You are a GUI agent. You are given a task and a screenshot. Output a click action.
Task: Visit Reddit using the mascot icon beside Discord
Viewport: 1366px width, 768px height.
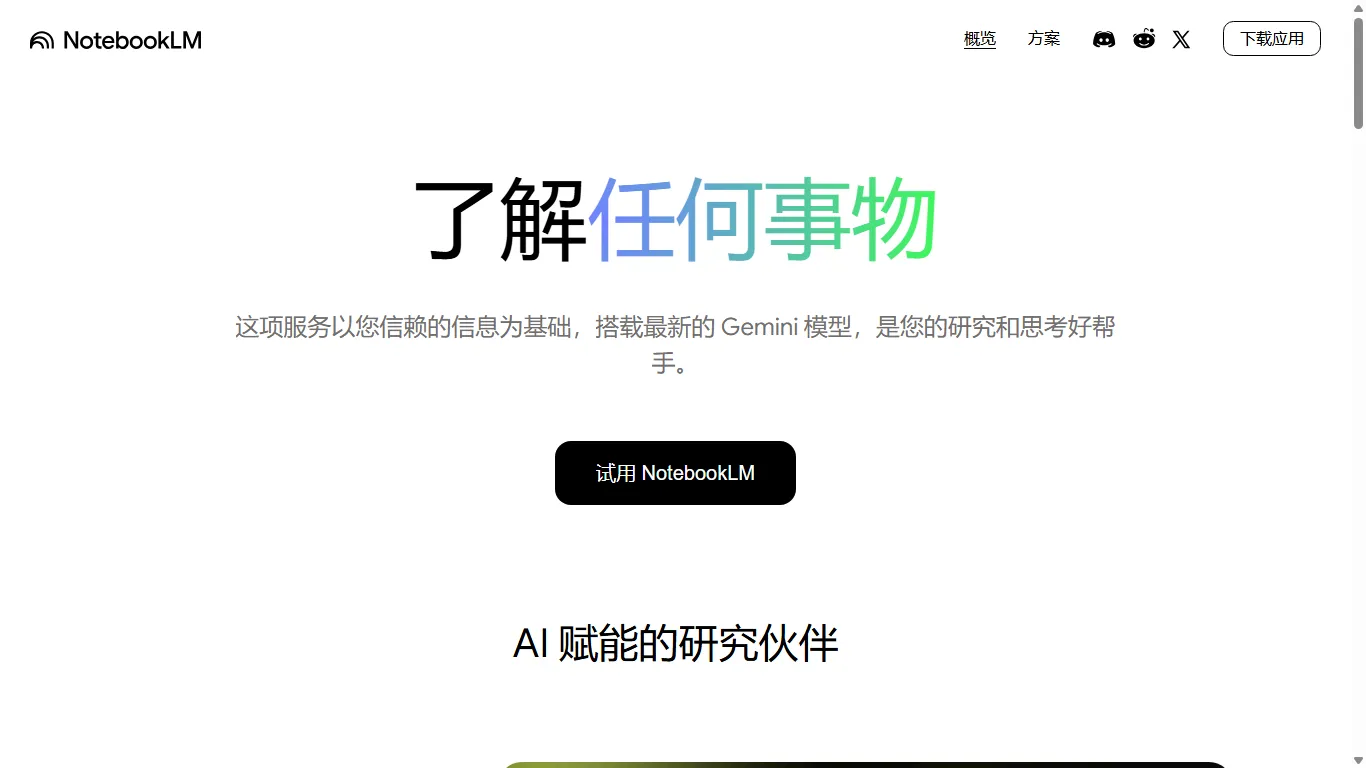(1143, 39)
